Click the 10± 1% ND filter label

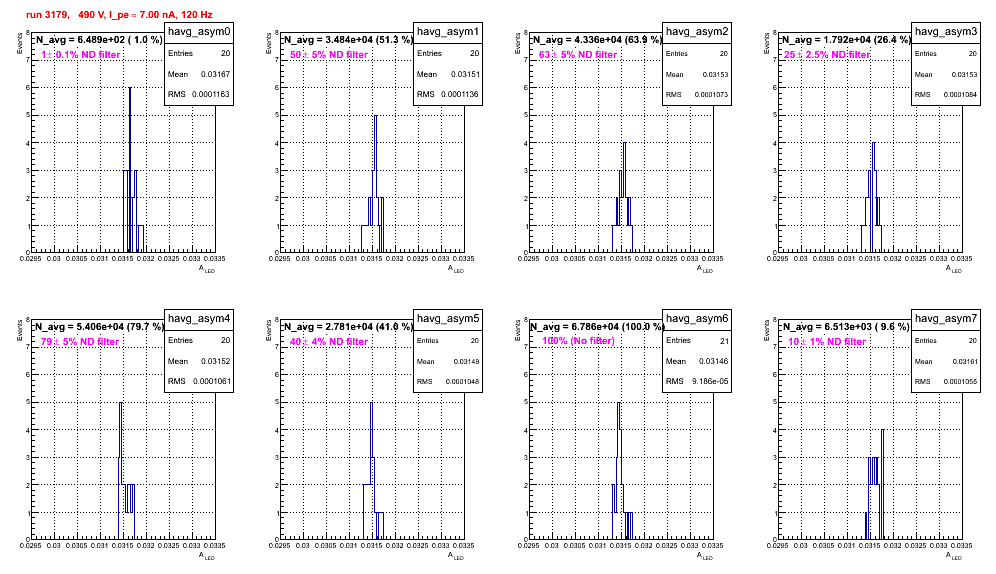[827, 342]
